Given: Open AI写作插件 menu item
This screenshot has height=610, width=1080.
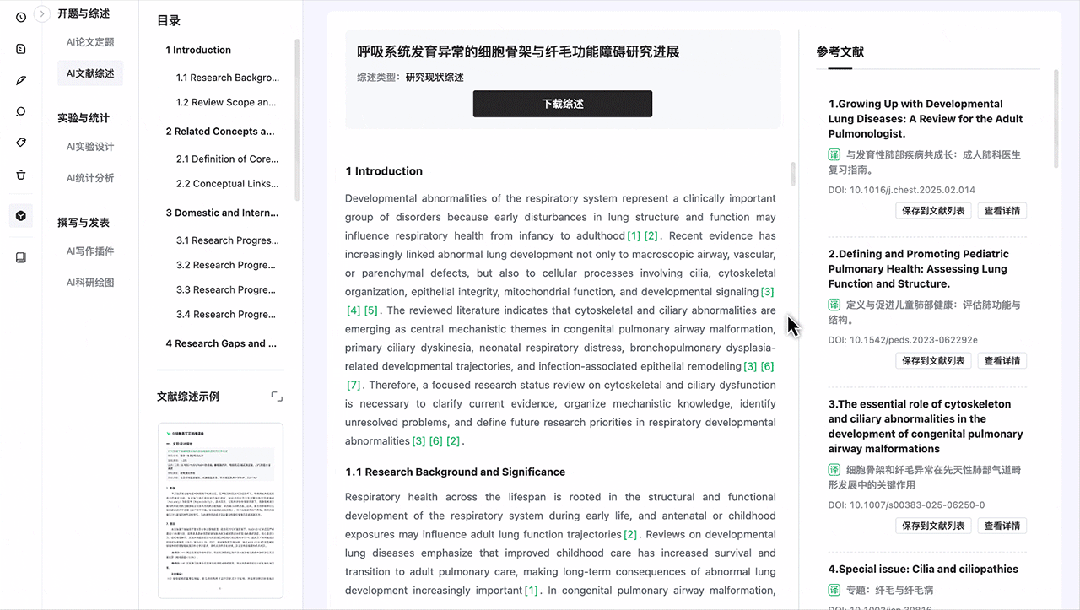Looking at the screenshot, I should [x=90, y=251].
